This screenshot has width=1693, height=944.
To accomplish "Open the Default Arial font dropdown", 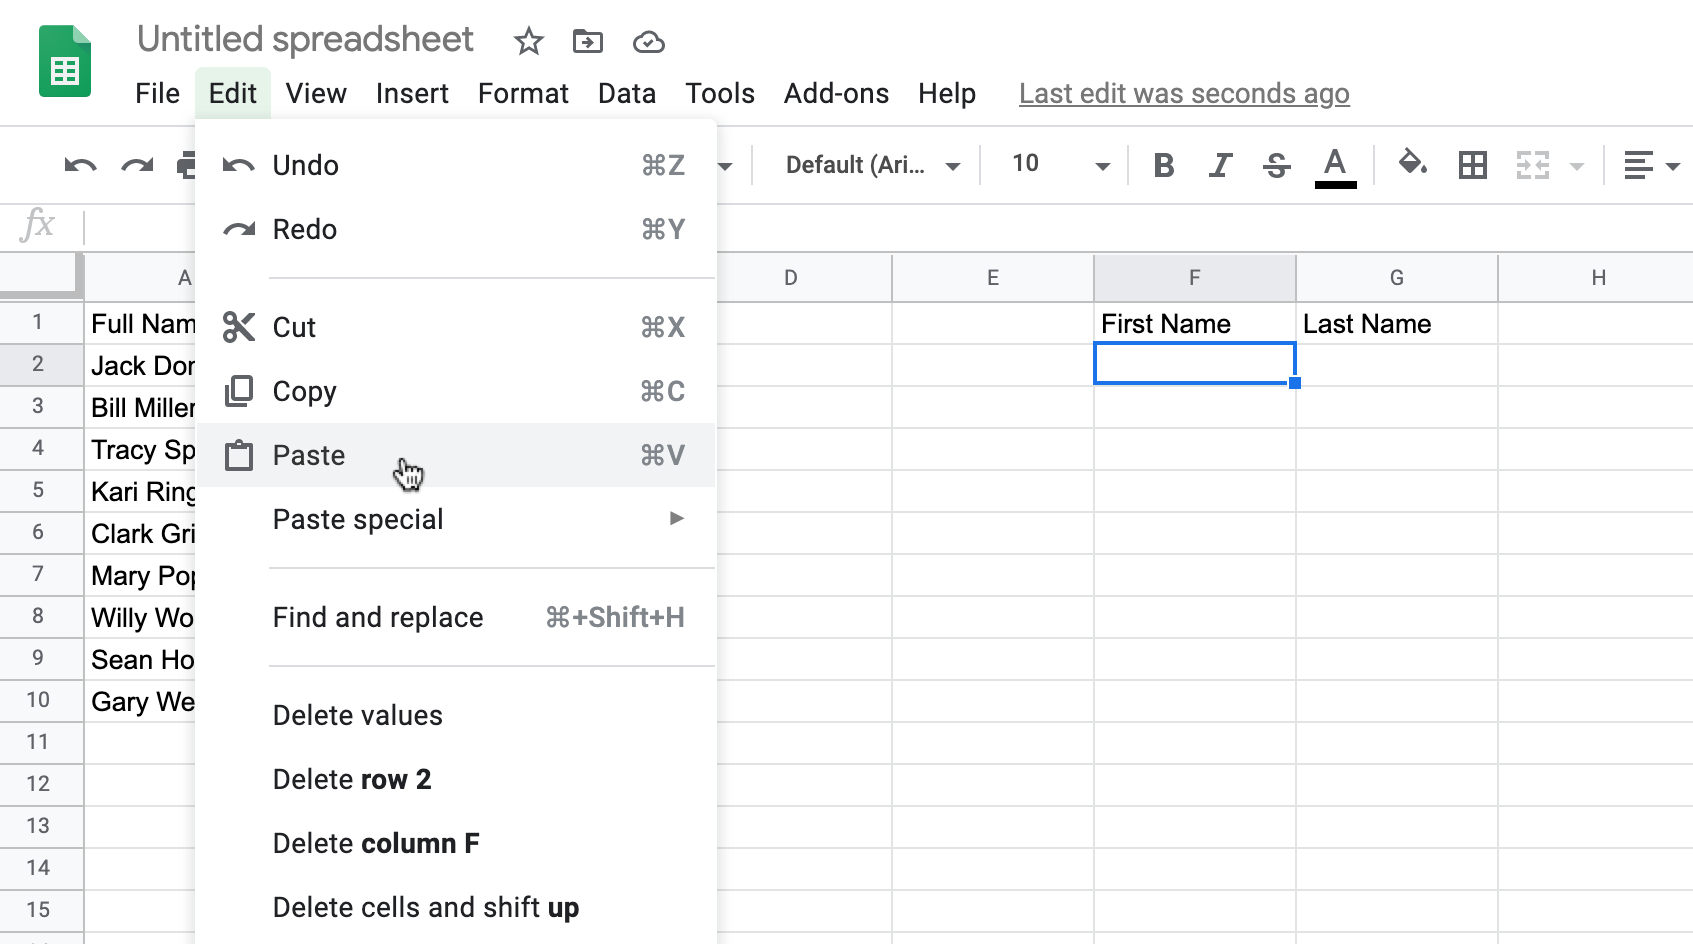I will click(x=872, y=165).
